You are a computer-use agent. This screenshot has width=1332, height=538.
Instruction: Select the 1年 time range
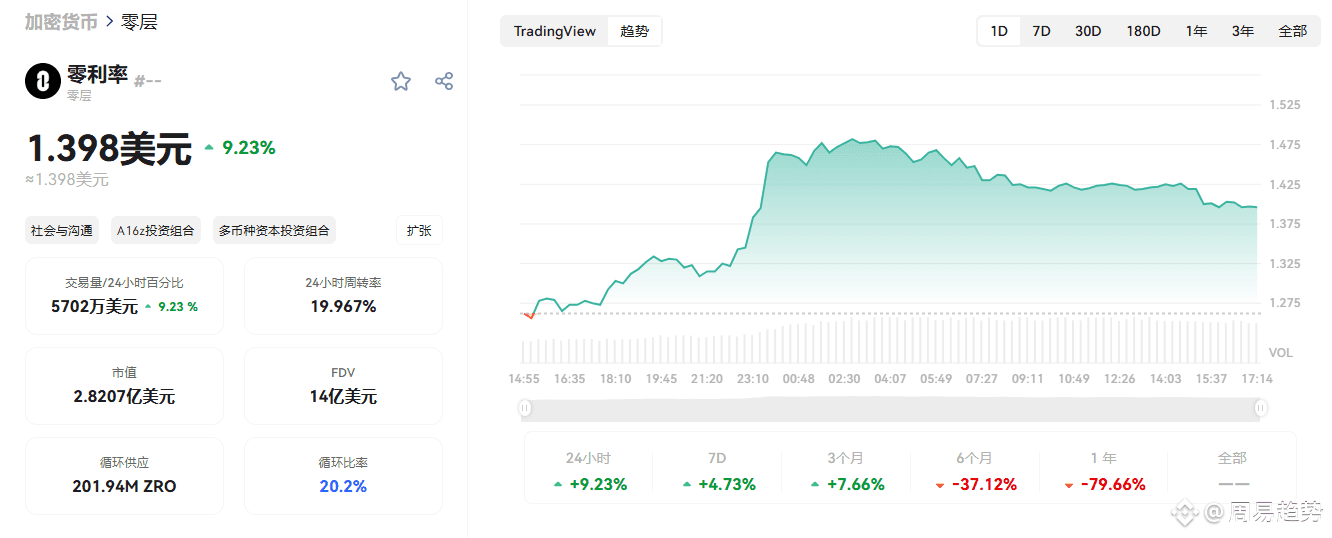(x=1196, y=31)
